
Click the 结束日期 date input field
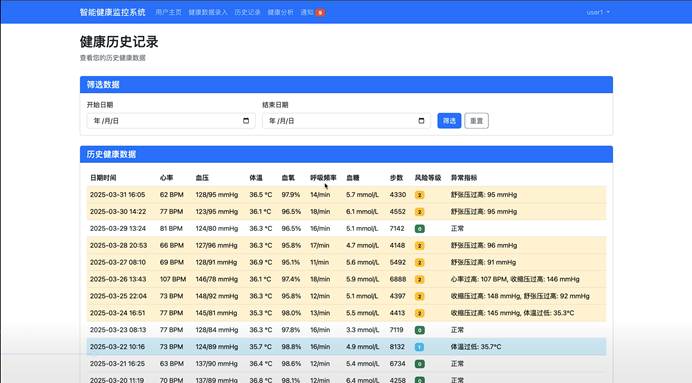[346, 121]
